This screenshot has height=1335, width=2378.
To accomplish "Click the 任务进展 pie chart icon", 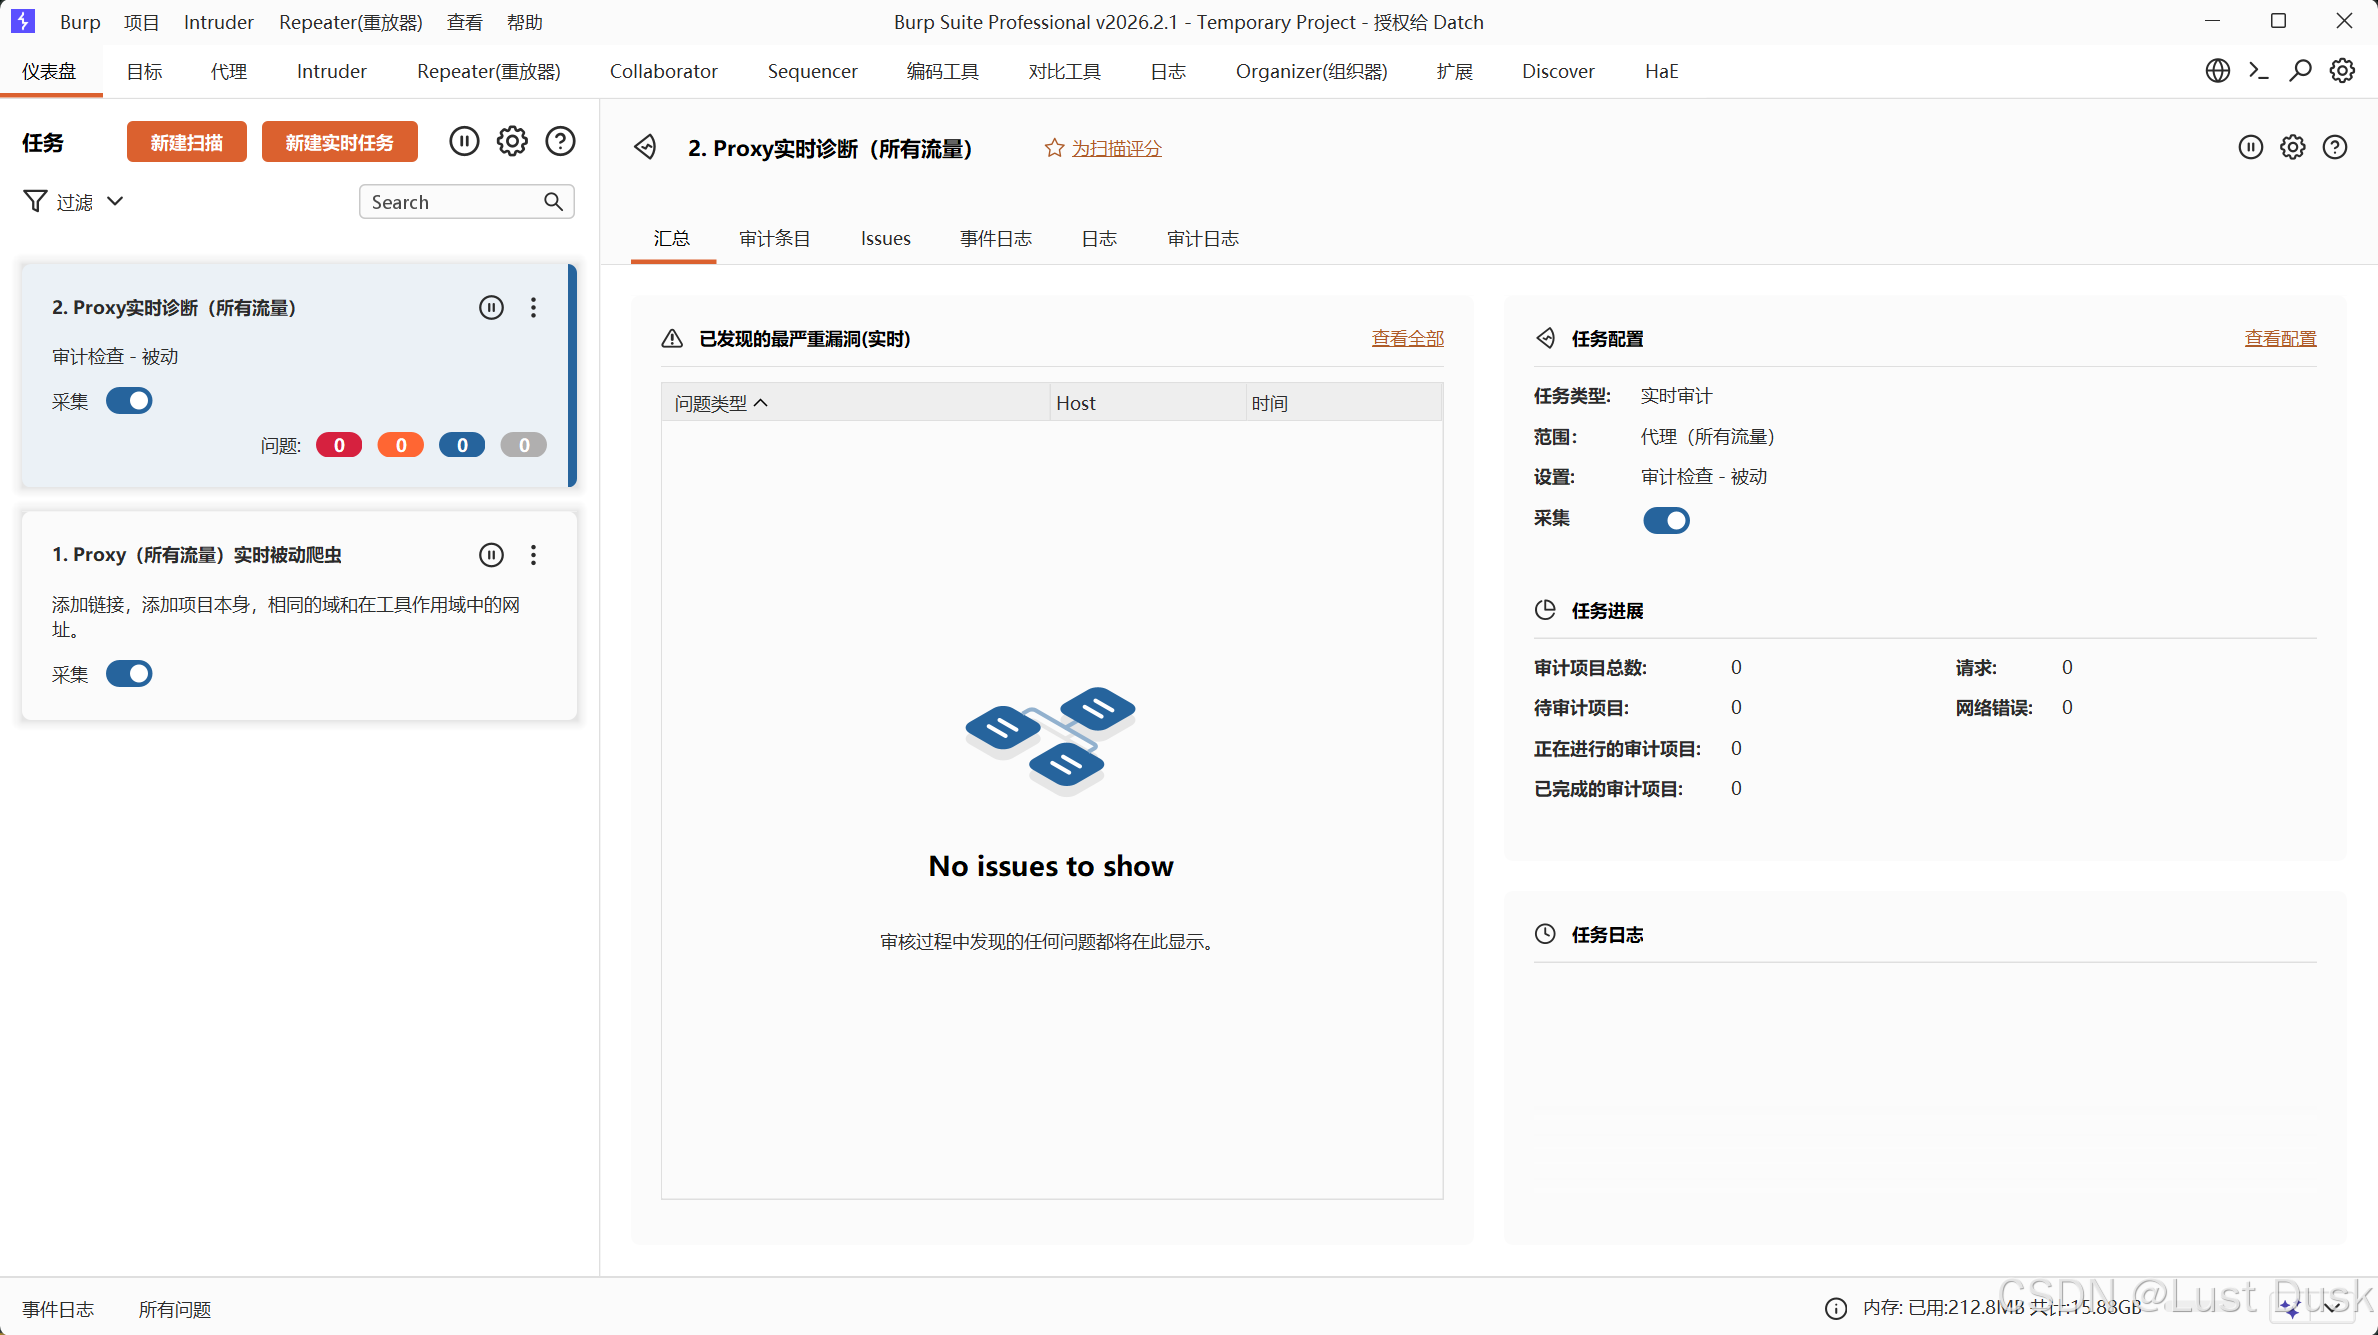I will (x=1546, y=610).
